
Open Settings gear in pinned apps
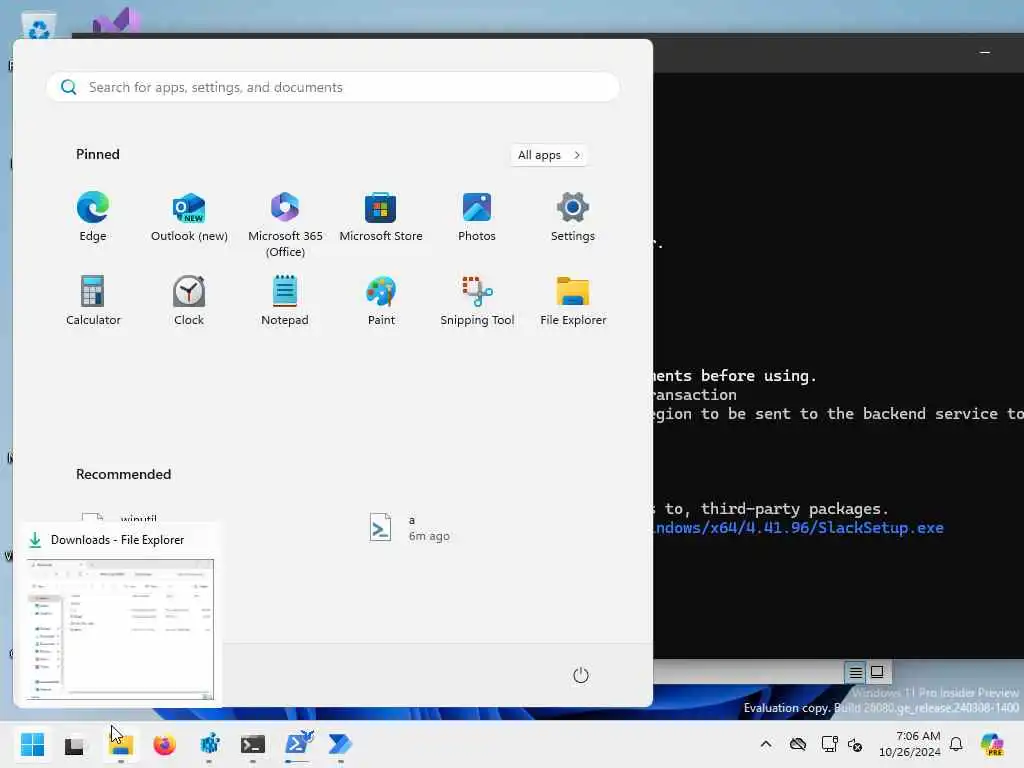tap(573, 217)
